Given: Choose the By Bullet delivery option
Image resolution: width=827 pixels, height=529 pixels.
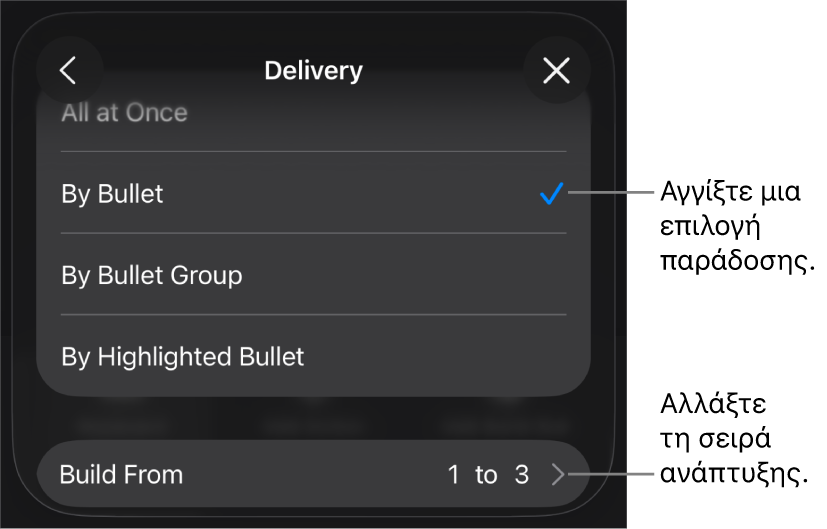Looking at the screenshot, I should point(313,193).
